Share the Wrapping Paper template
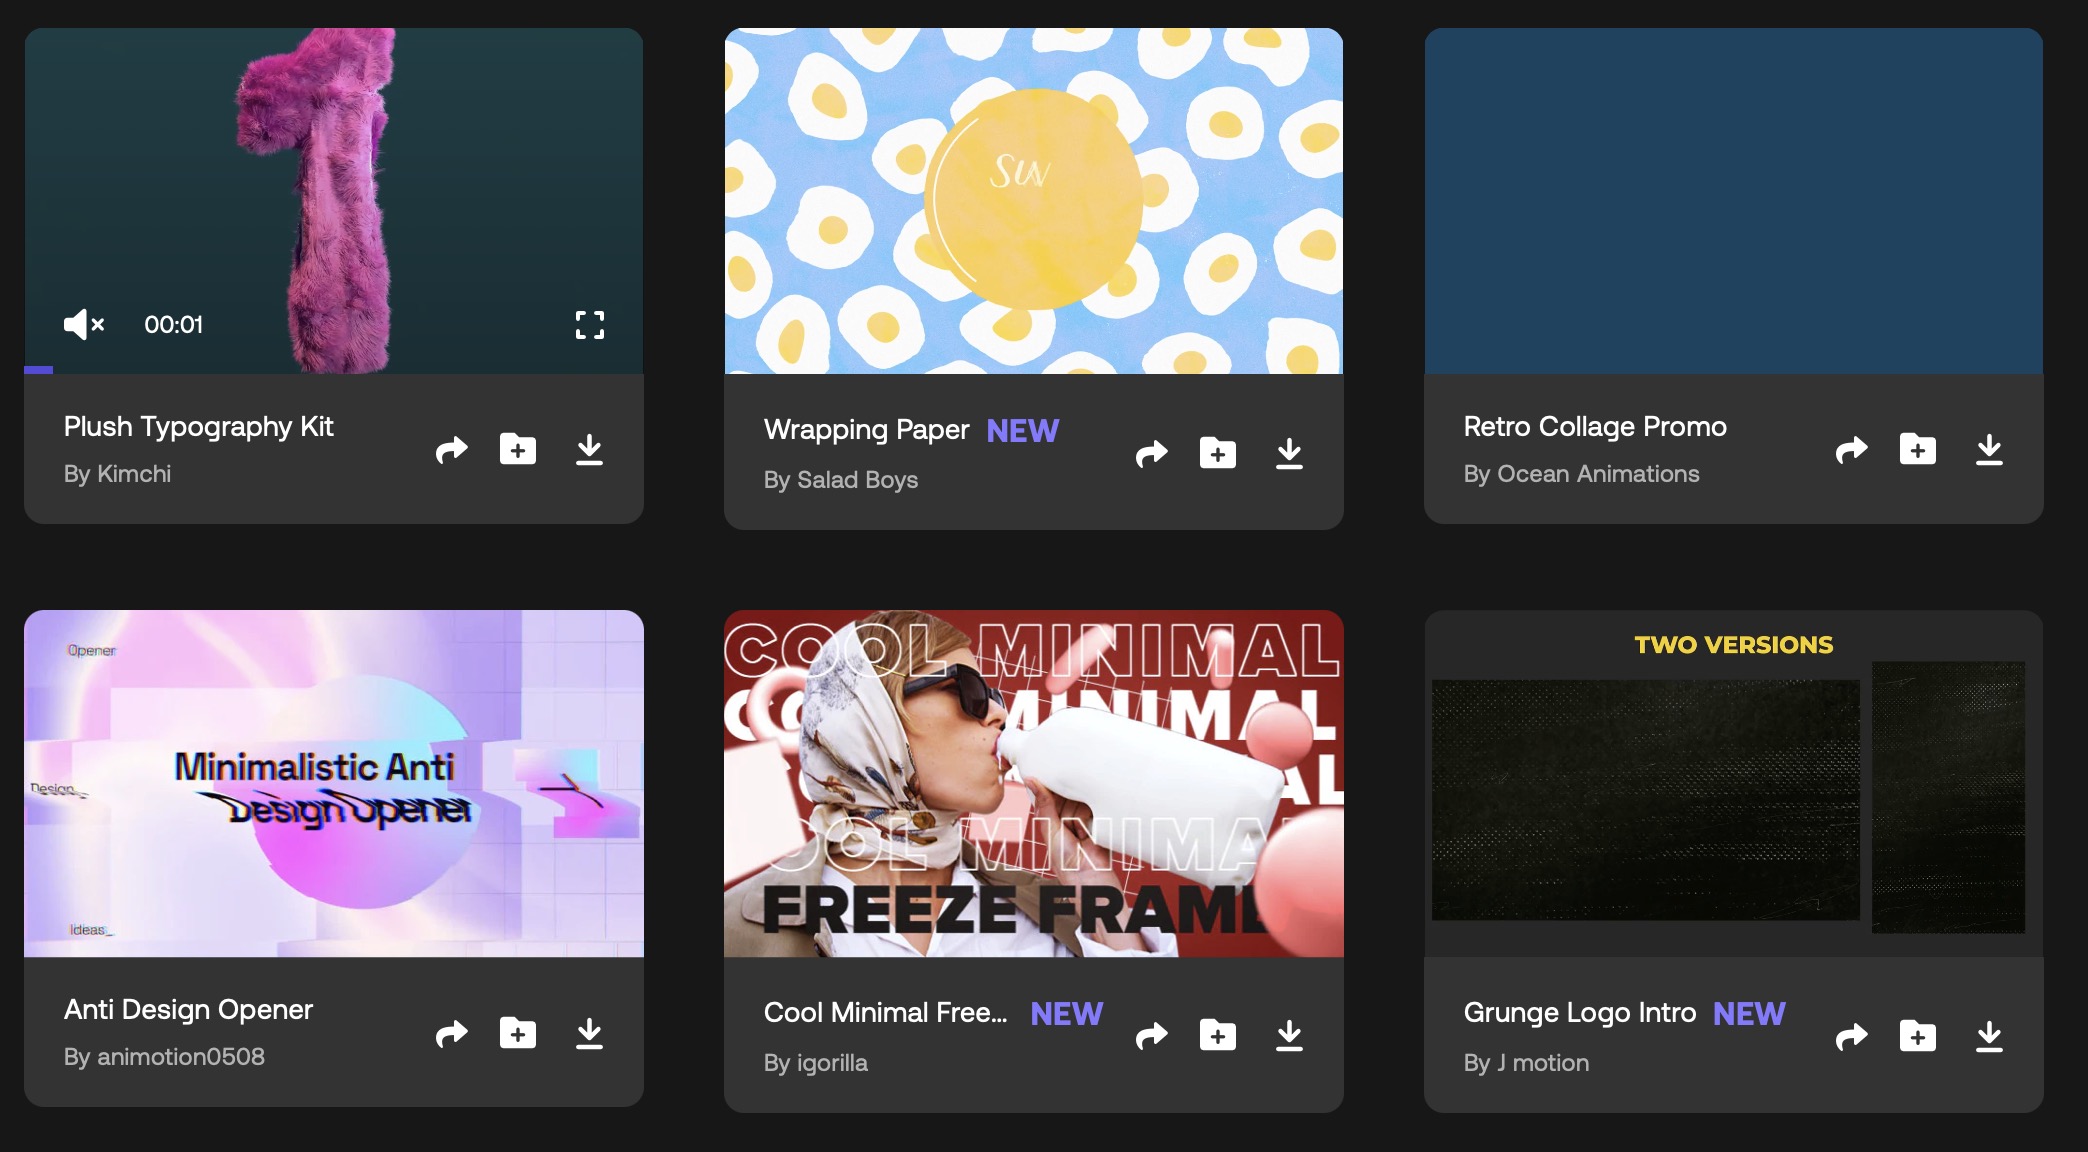 point(1152,454)
